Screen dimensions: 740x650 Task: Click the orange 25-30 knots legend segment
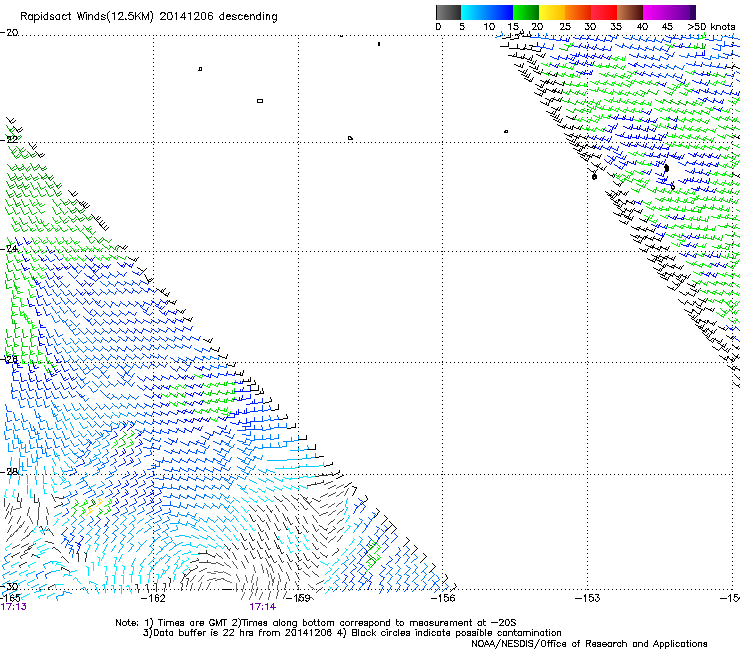578,12
